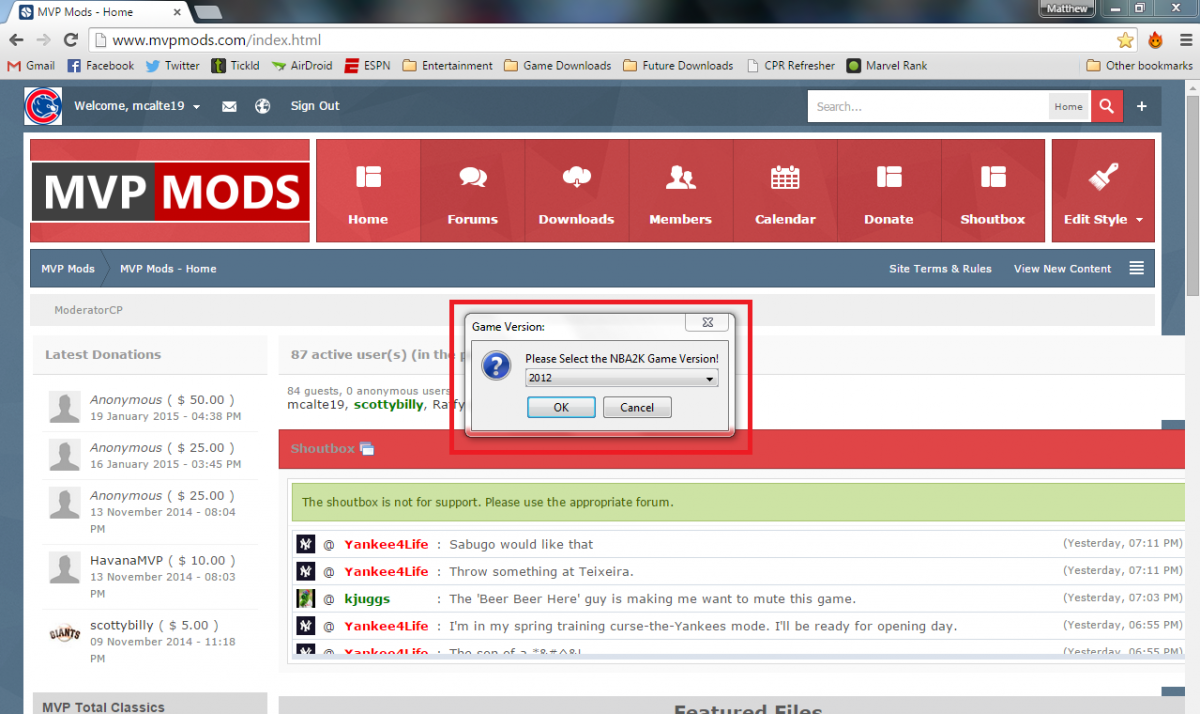Viewport: 1200px width, 714px height.
Task: Click the Sign Out link
Action: click(x=315, y=106)
